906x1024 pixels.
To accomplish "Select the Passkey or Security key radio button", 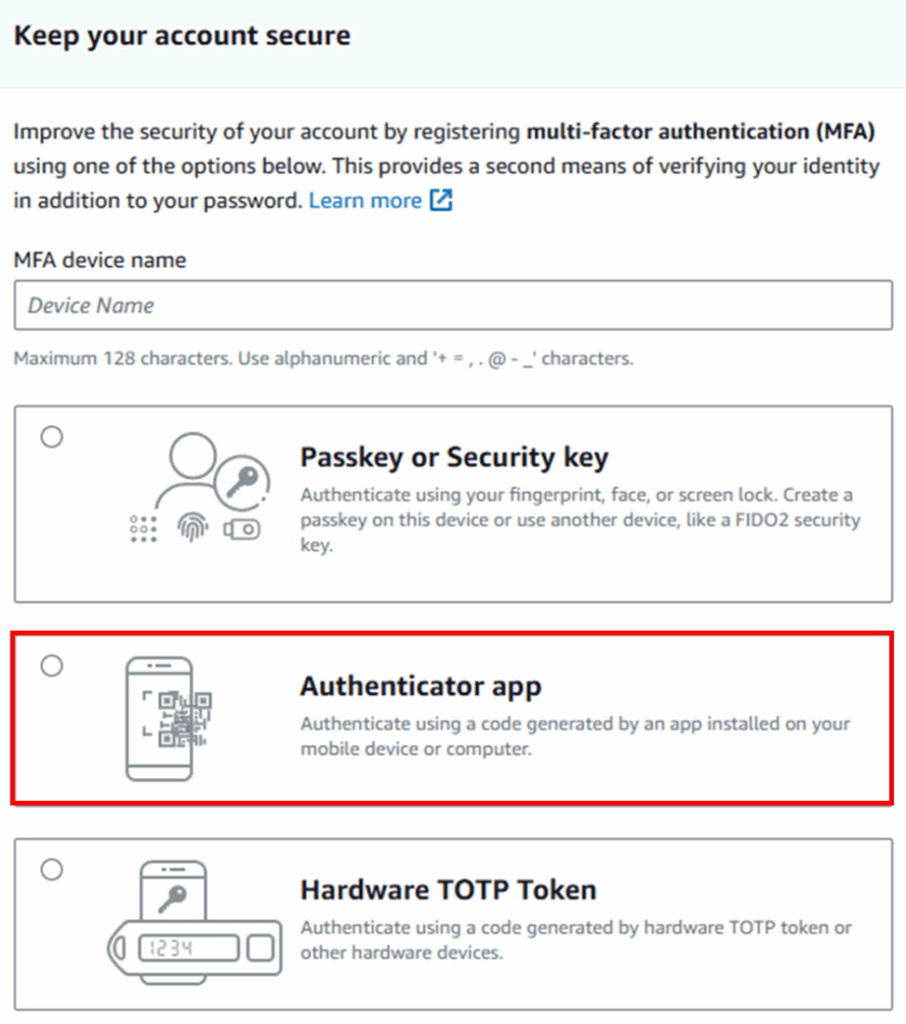I will tap(52, 436).
